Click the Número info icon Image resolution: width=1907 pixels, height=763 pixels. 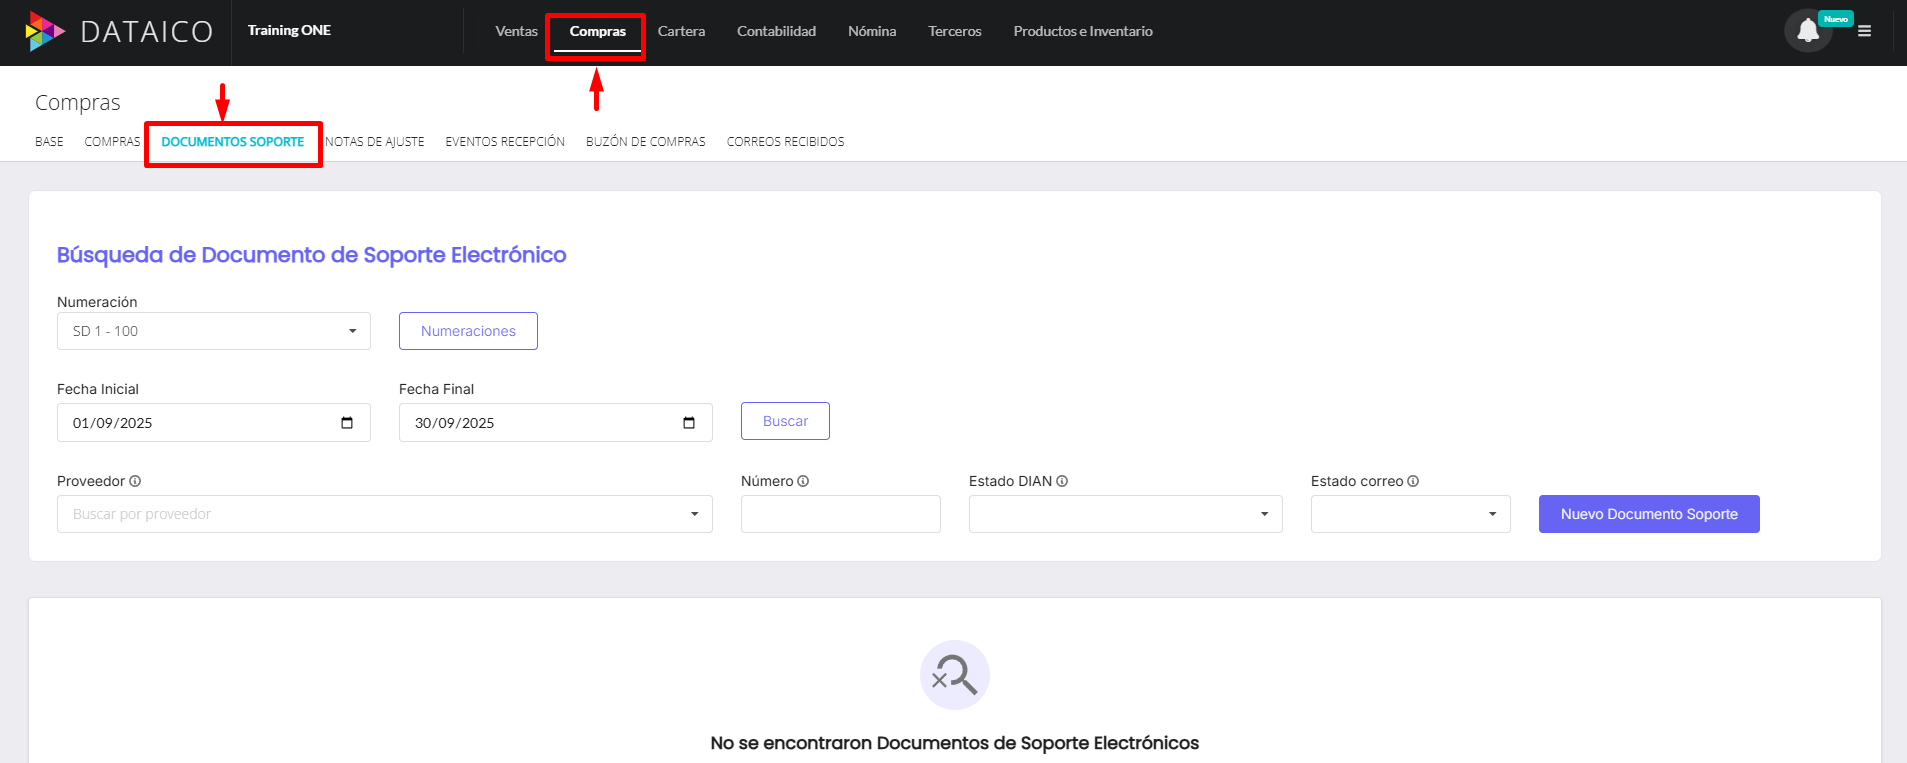803,481
